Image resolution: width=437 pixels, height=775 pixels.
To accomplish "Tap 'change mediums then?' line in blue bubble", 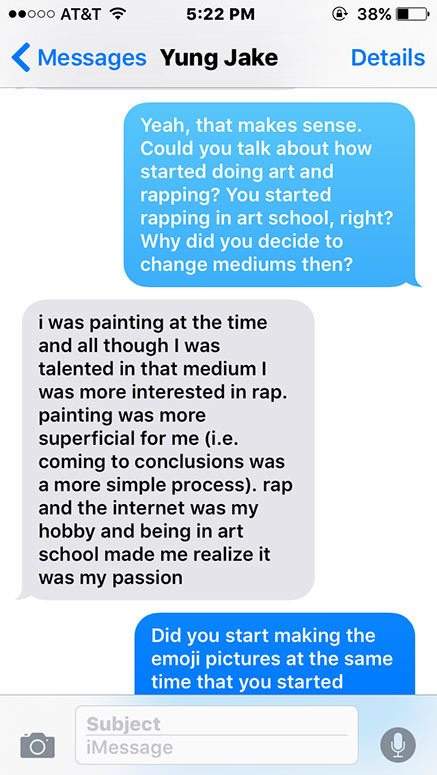I will 246,265.
